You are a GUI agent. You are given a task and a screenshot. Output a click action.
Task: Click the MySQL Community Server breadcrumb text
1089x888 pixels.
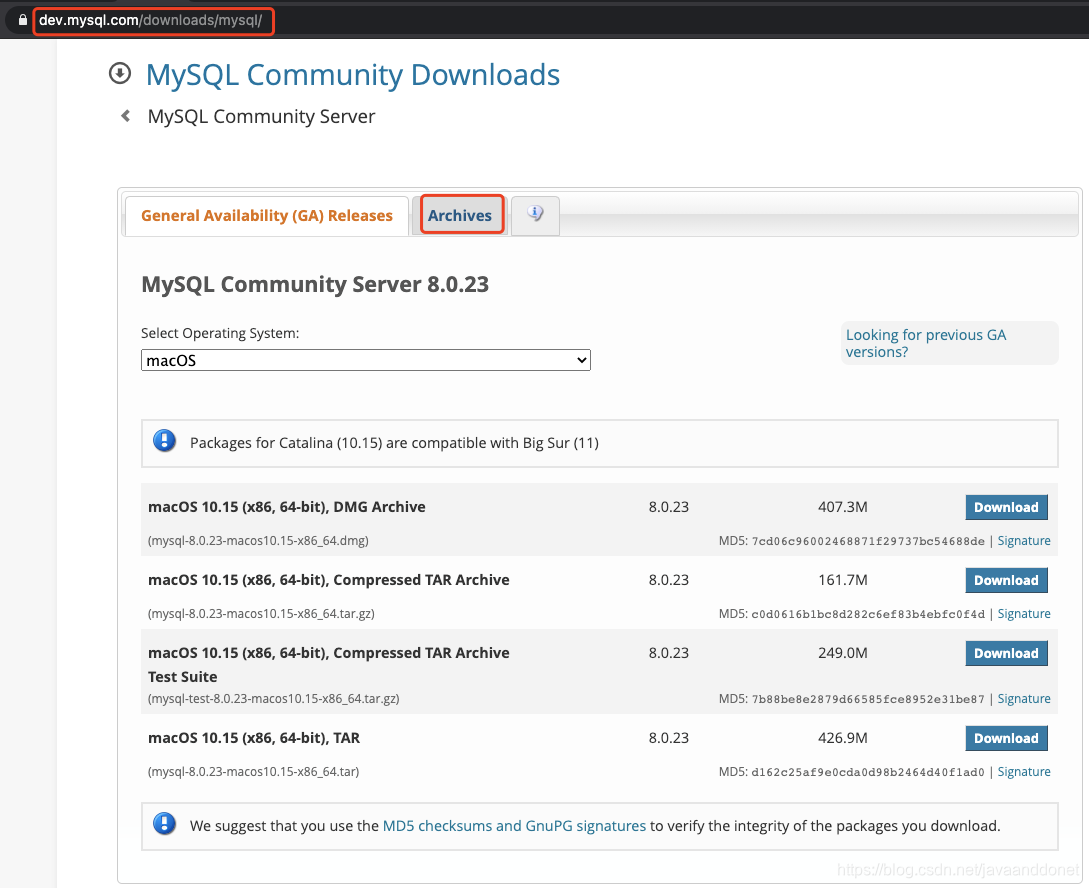click(x=261, y=117)
